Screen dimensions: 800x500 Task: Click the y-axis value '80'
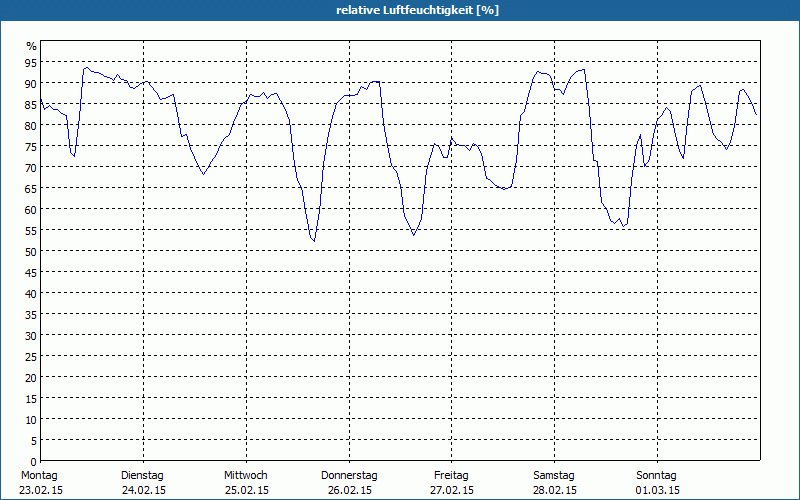click(x=31, y=126)
